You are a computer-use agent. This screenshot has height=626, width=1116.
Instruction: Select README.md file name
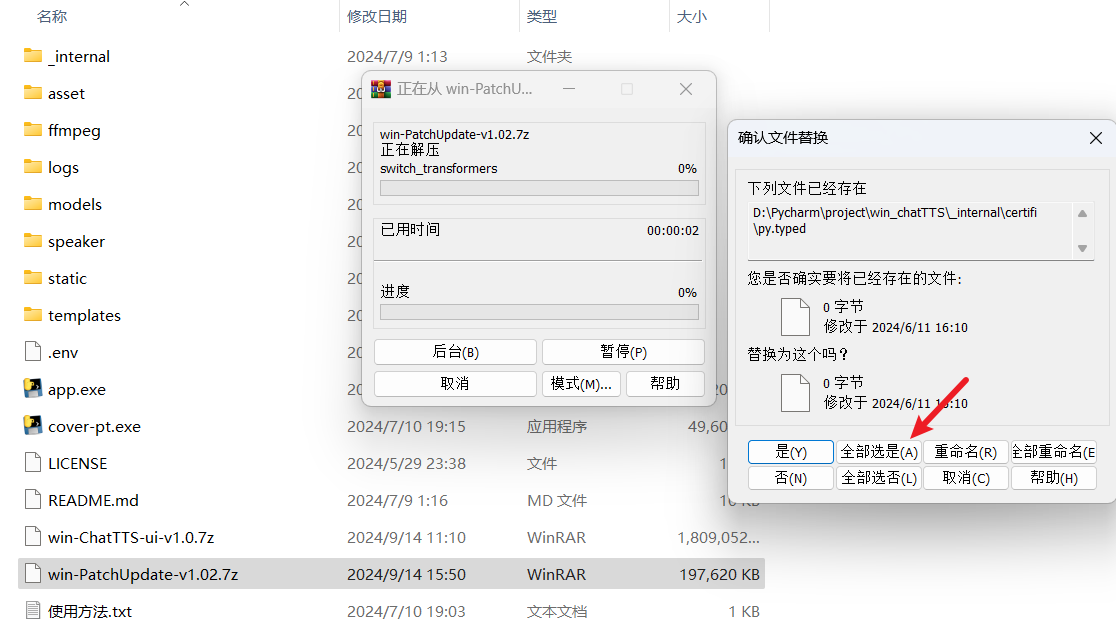click(93, 500)
